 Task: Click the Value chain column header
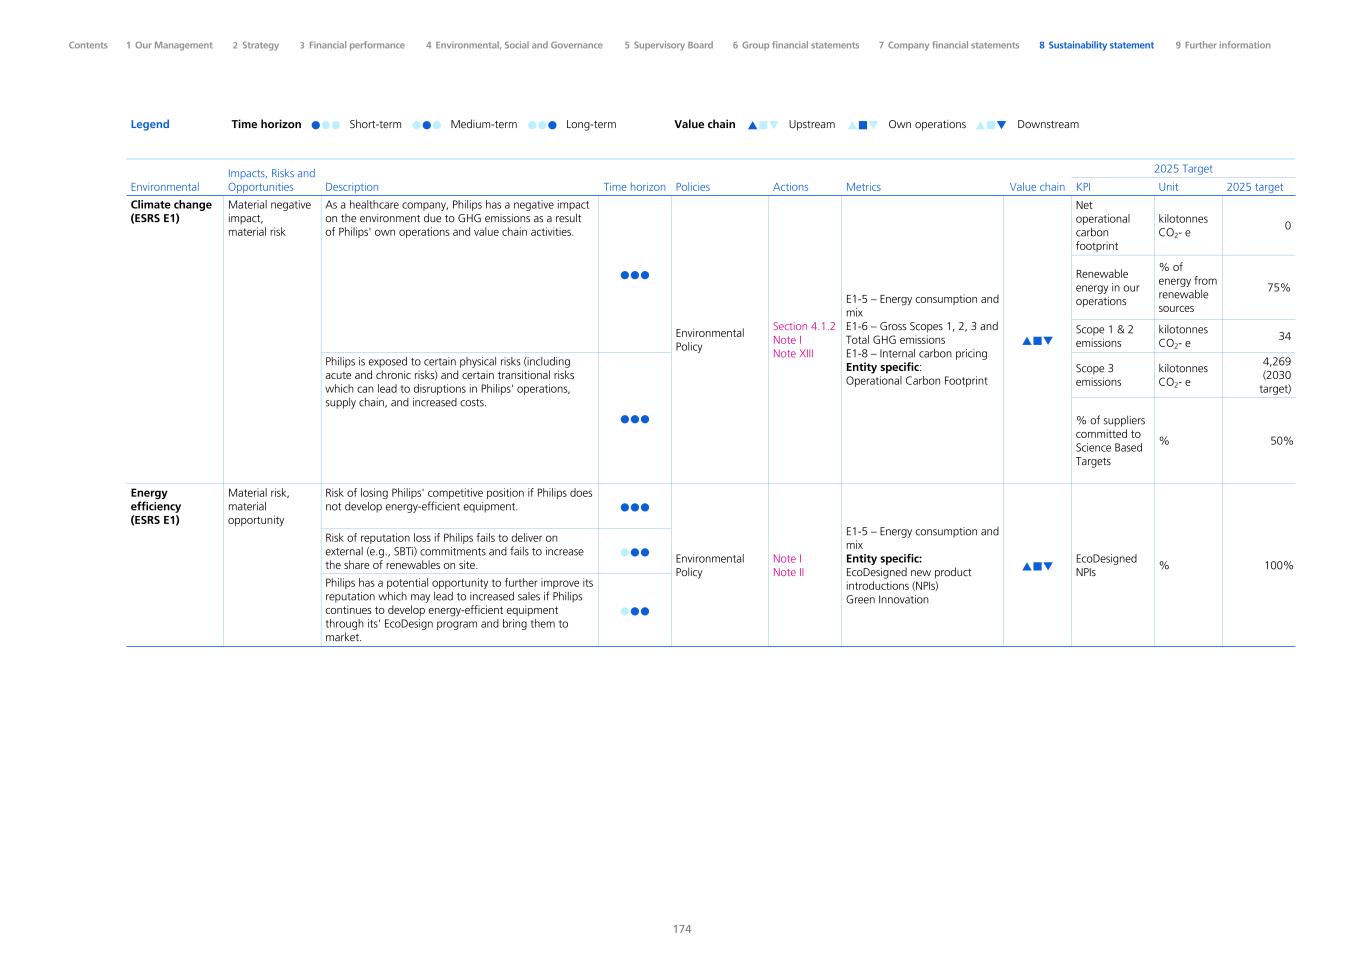coord(1037,187)
